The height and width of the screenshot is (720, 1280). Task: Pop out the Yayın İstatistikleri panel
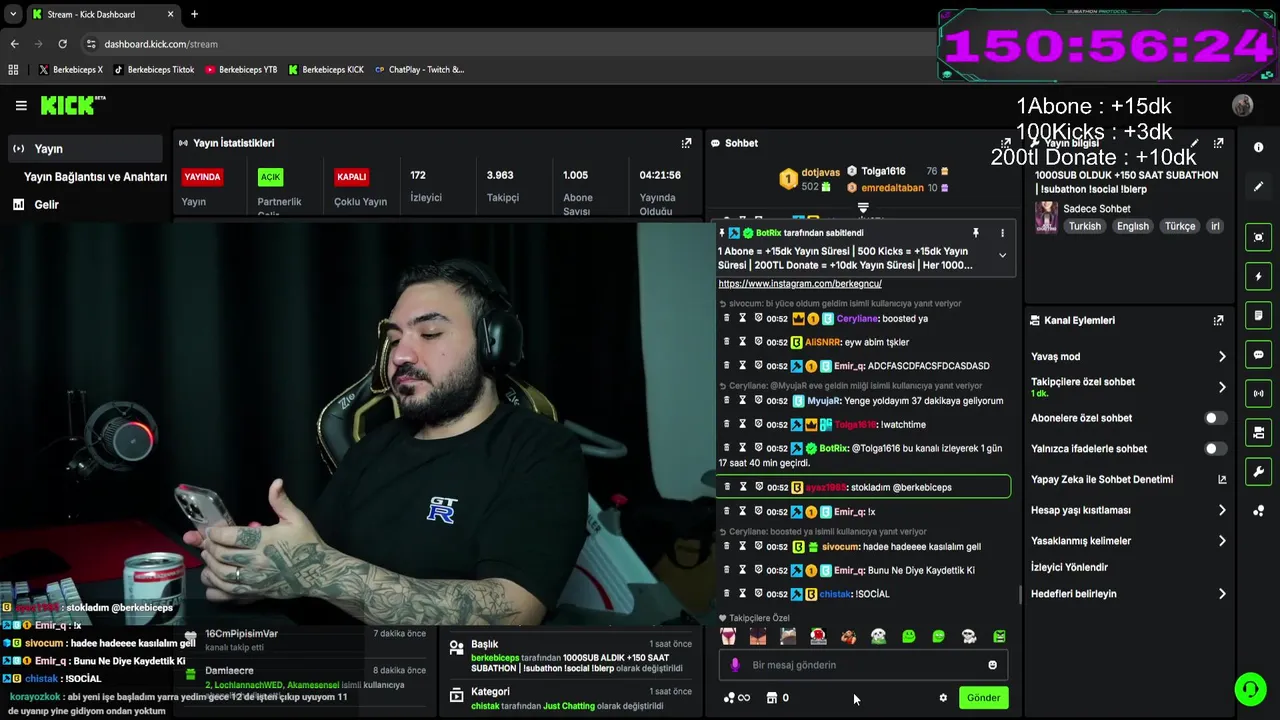(x=686, y=143)
